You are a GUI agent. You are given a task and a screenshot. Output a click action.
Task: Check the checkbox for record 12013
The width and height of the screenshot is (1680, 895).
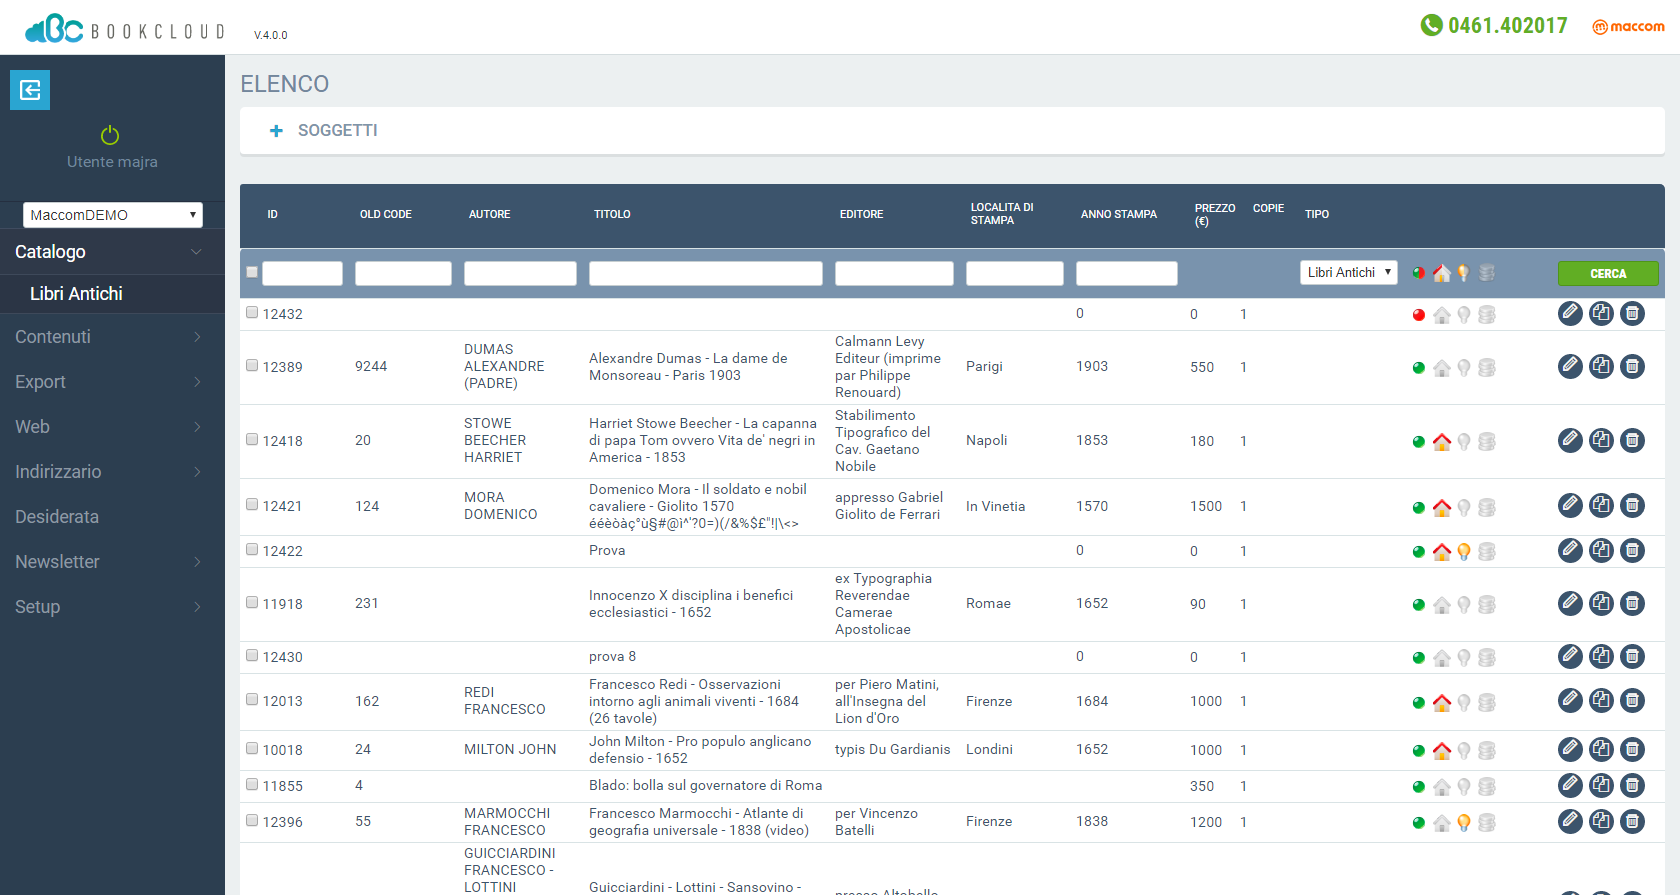tap(252, 699)
